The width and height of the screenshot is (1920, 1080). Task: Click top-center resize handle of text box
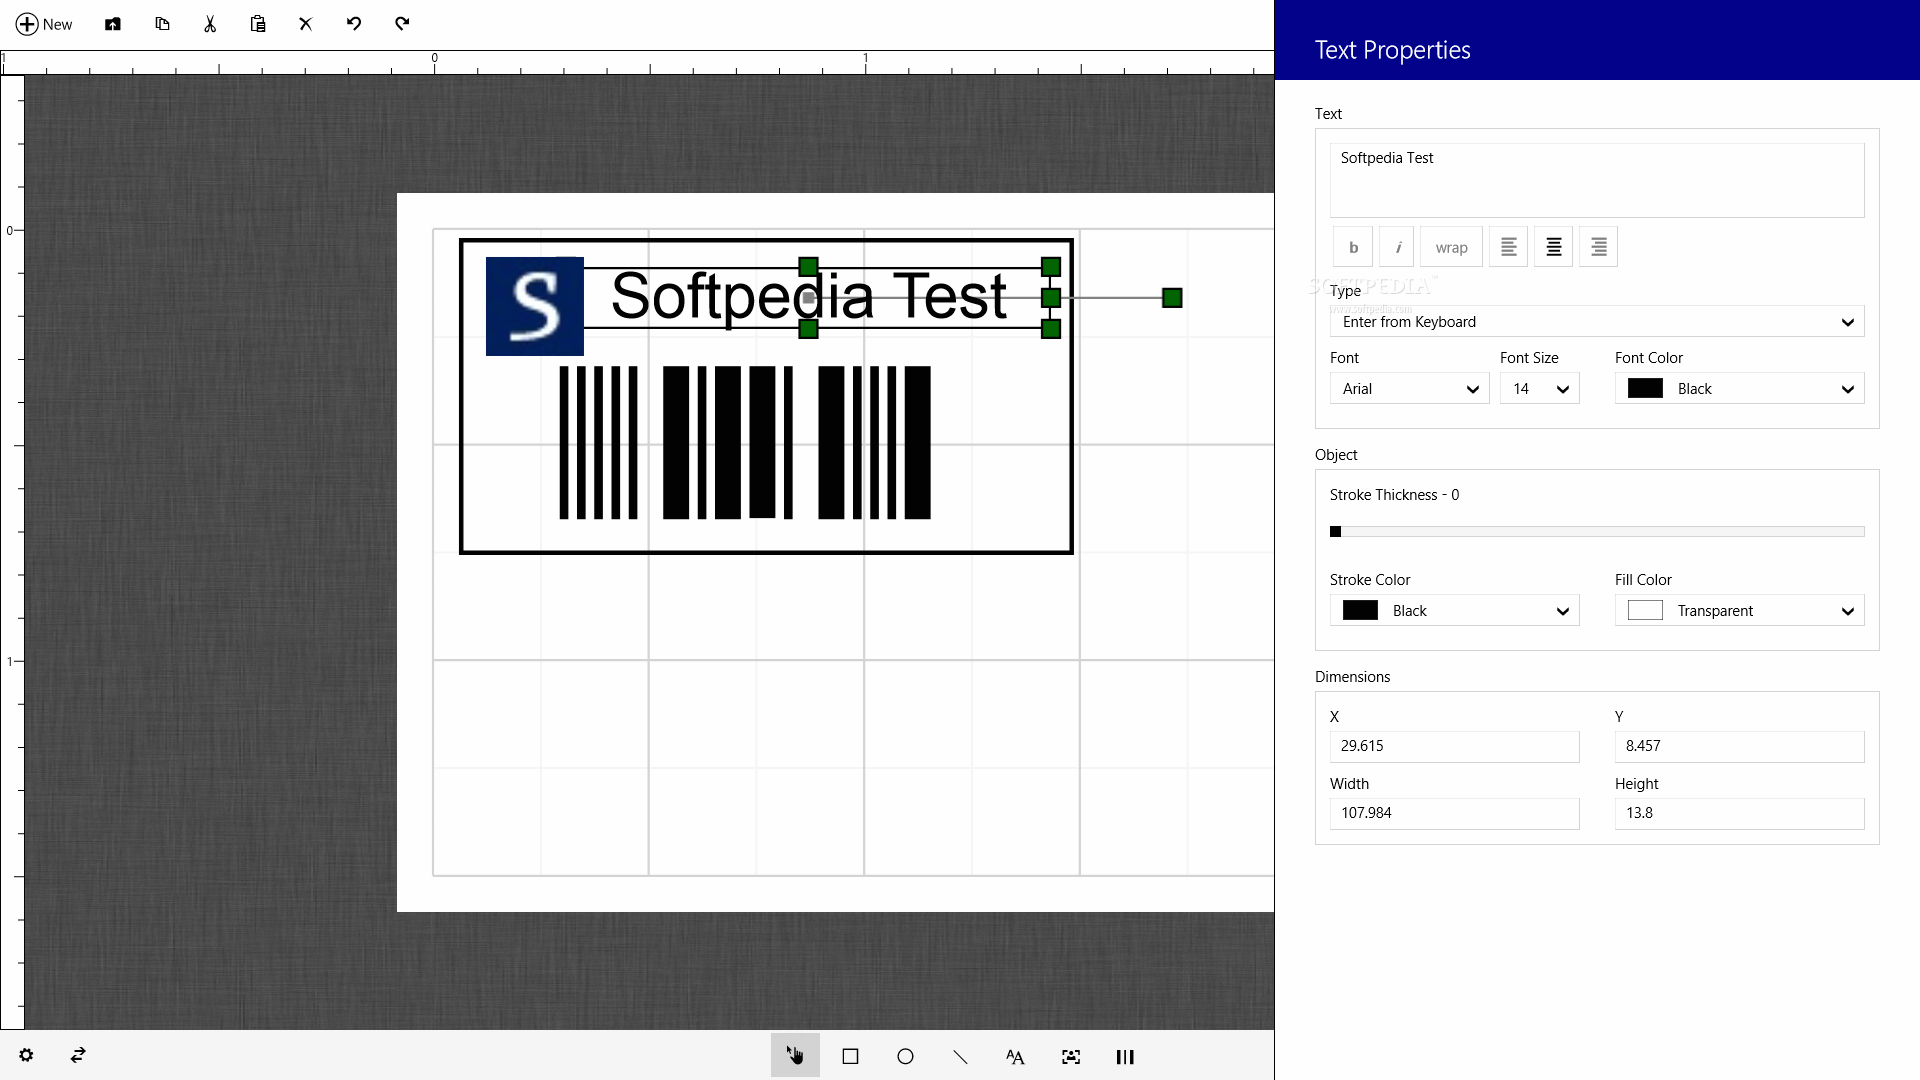pyautogui.click(x=808, y=267)
